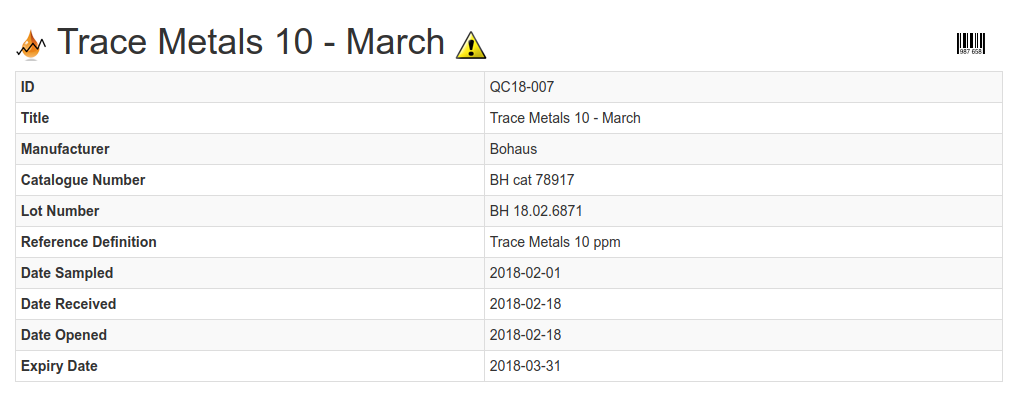Click the Reference Definition row label
The height and width of the screenshot is (402, 1032).
pyautogui.click(x=89, y=242)
